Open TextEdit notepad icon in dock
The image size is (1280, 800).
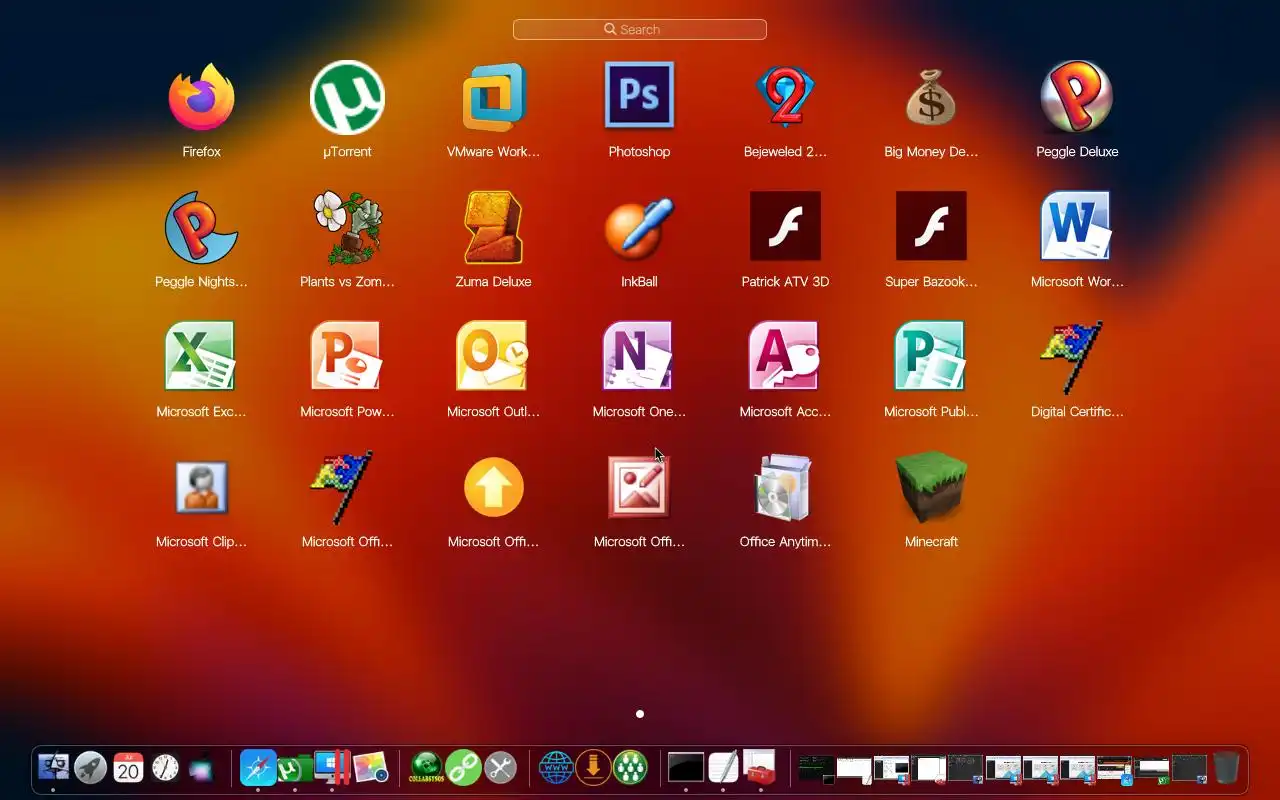pos(723,768)
